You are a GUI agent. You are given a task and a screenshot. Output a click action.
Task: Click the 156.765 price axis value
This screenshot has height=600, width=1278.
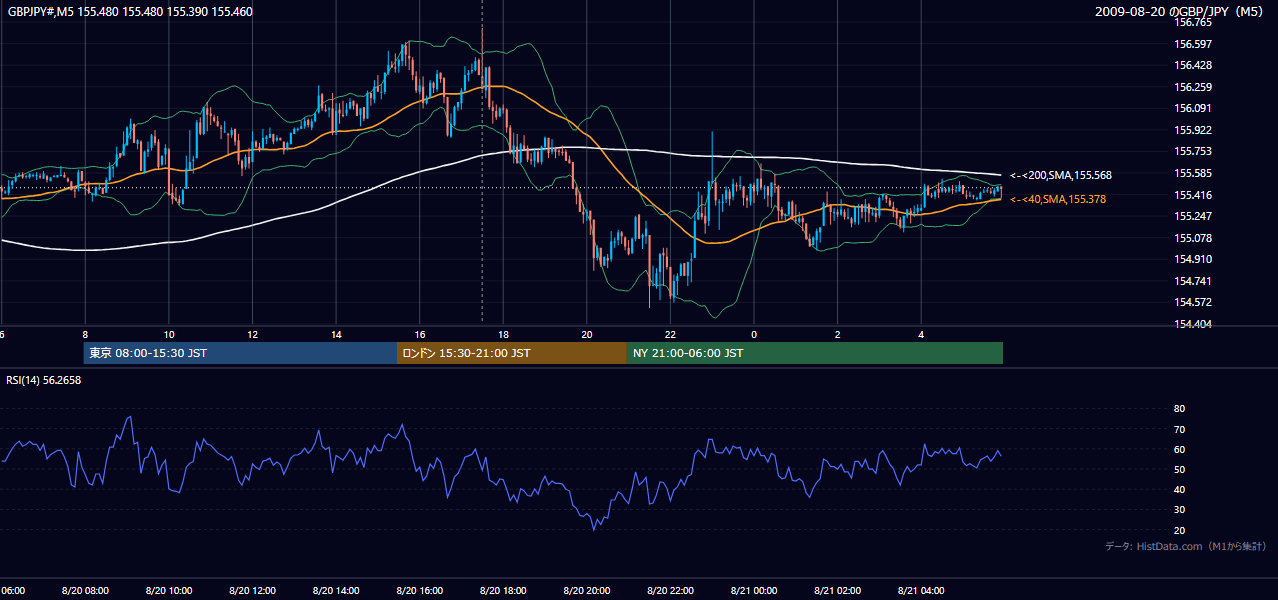[x=1193, y=22]
